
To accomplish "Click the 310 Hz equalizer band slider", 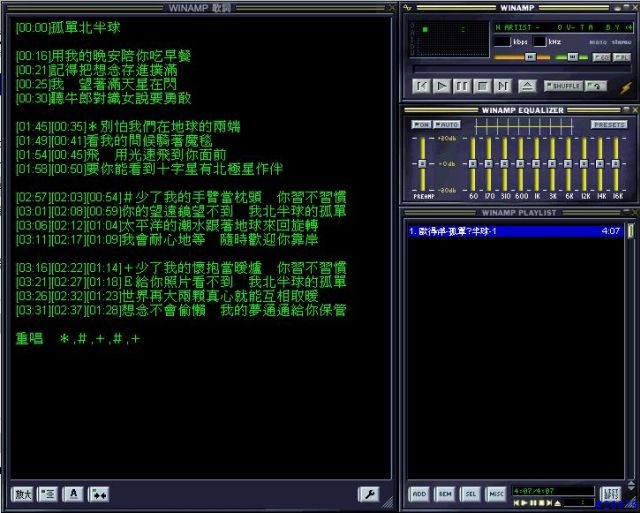I will [x=504, y=164].
